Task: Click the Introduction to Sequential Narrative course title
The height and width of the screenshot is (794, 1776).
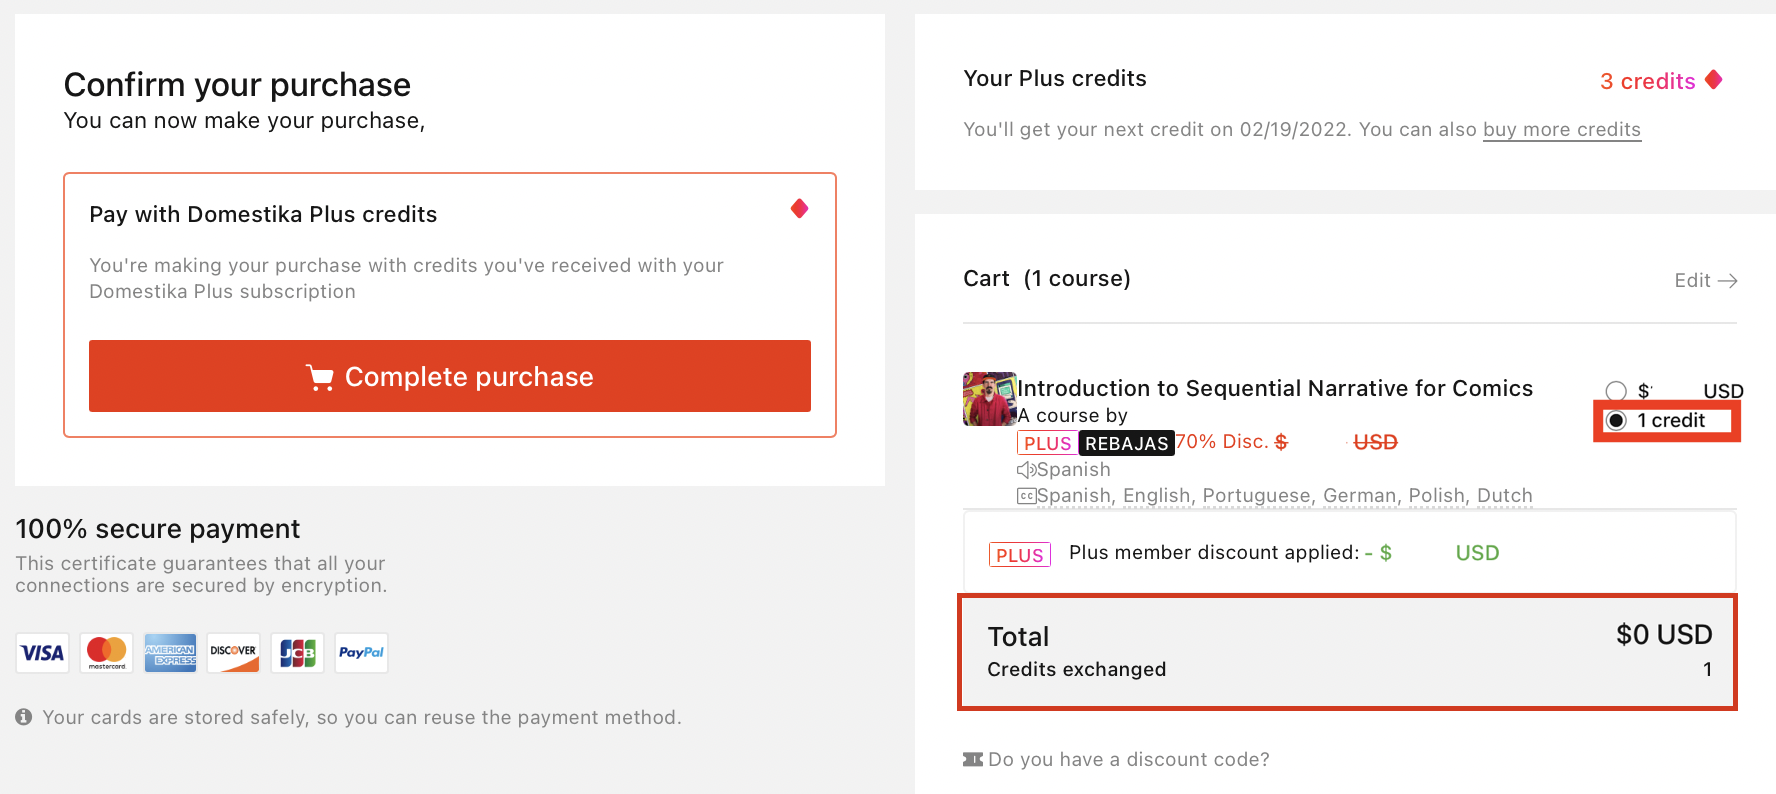Action: click(1275, 388)
